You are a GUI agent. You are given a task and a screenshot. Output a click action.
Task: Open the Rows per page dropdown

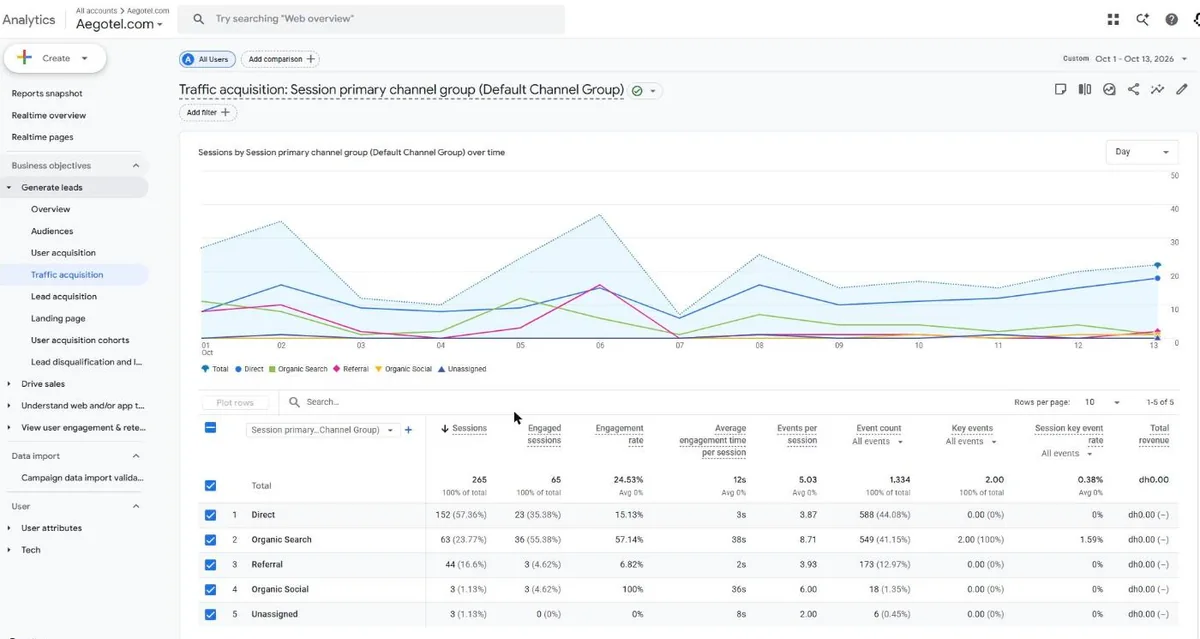[x=1103, y=402]
